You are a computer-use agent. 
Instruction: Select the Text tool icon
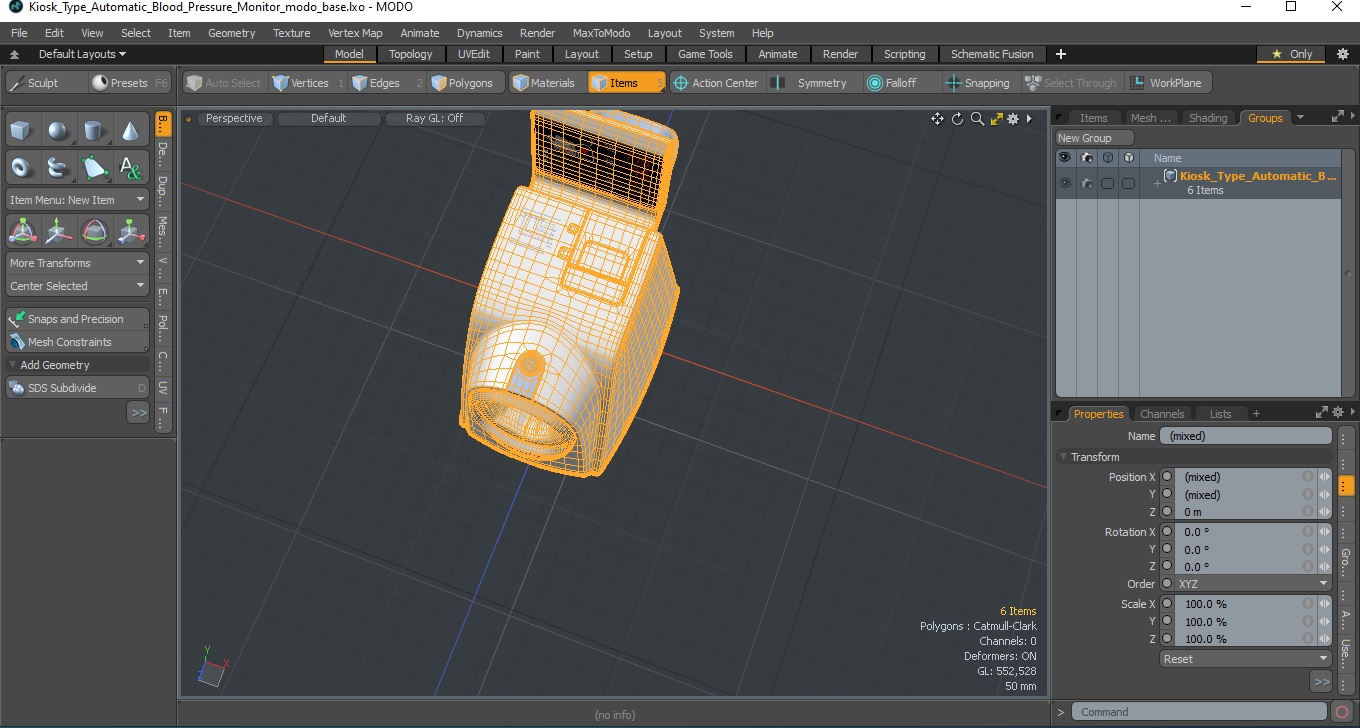tap(131, 167)
